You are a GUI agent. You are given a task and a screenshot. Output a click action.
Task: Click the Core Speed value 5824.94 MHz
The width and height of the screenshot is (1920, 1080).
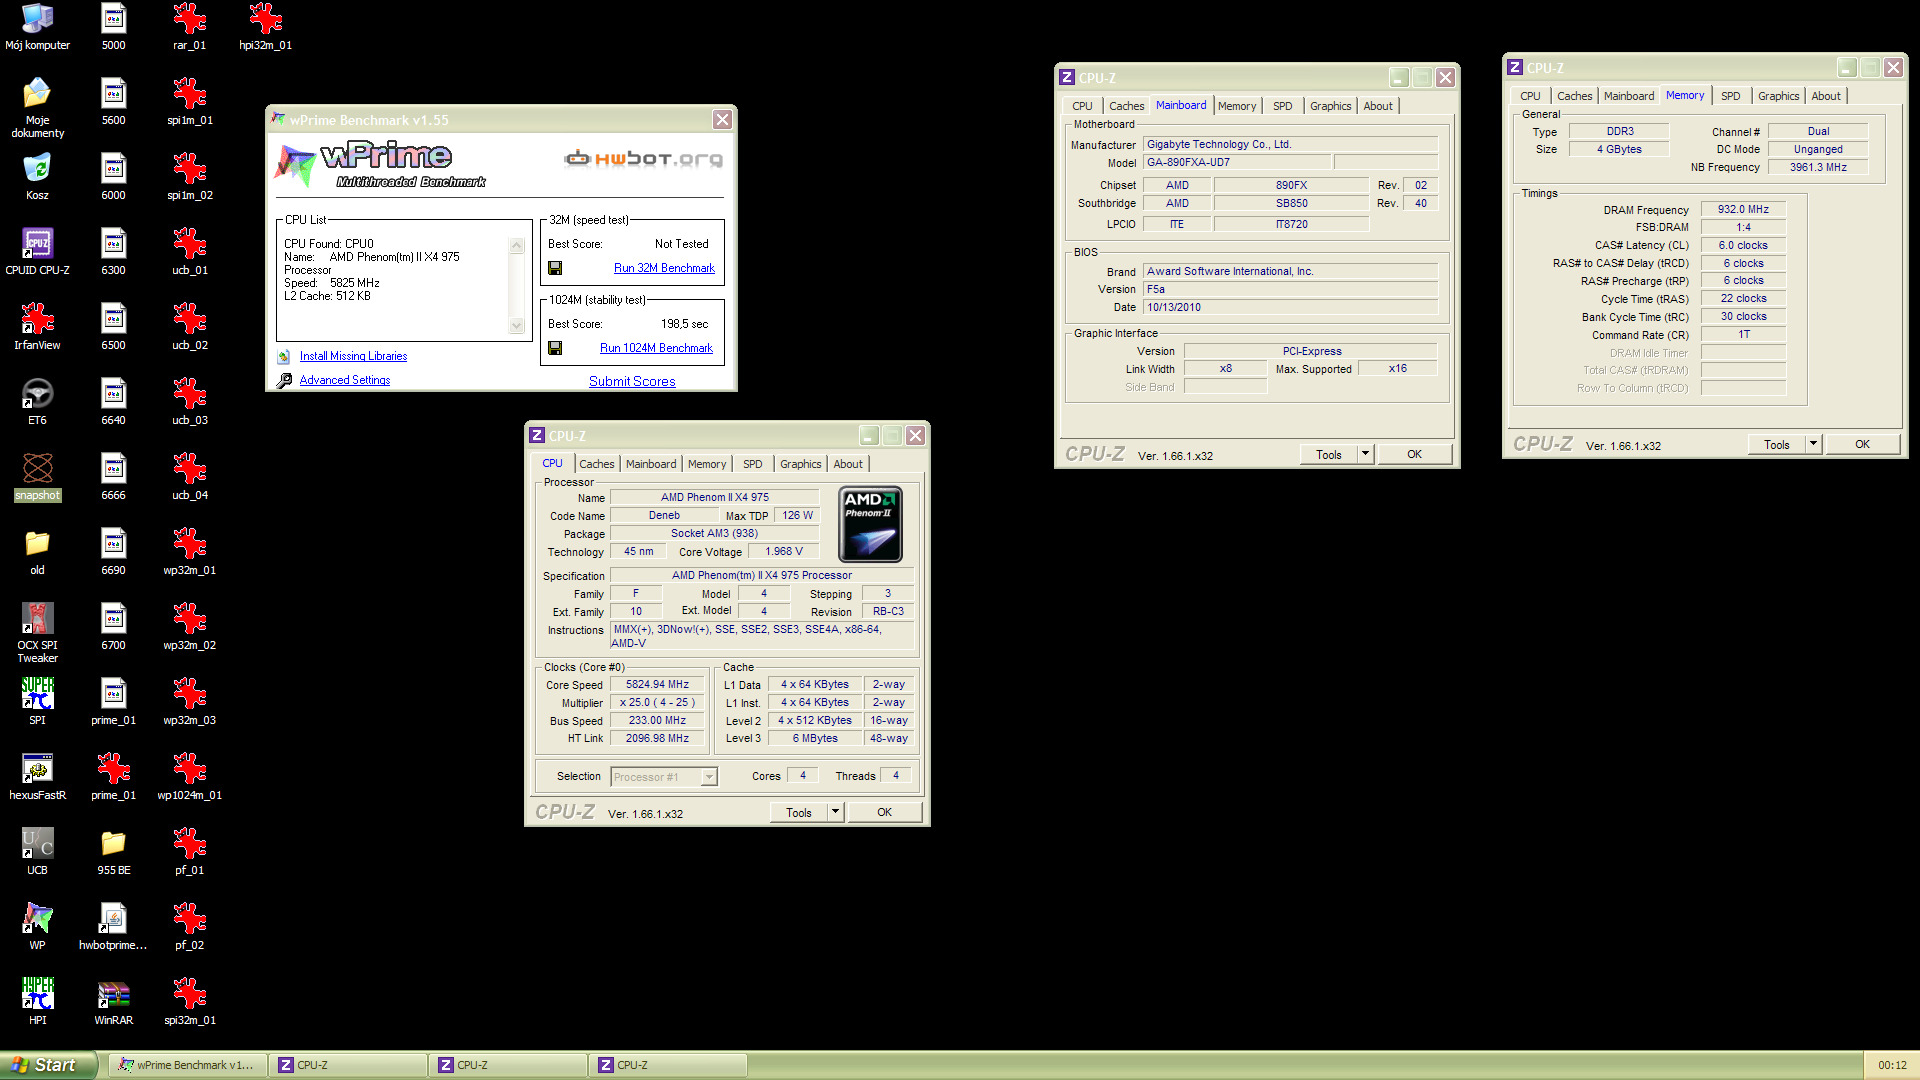[x=657, y=685]
